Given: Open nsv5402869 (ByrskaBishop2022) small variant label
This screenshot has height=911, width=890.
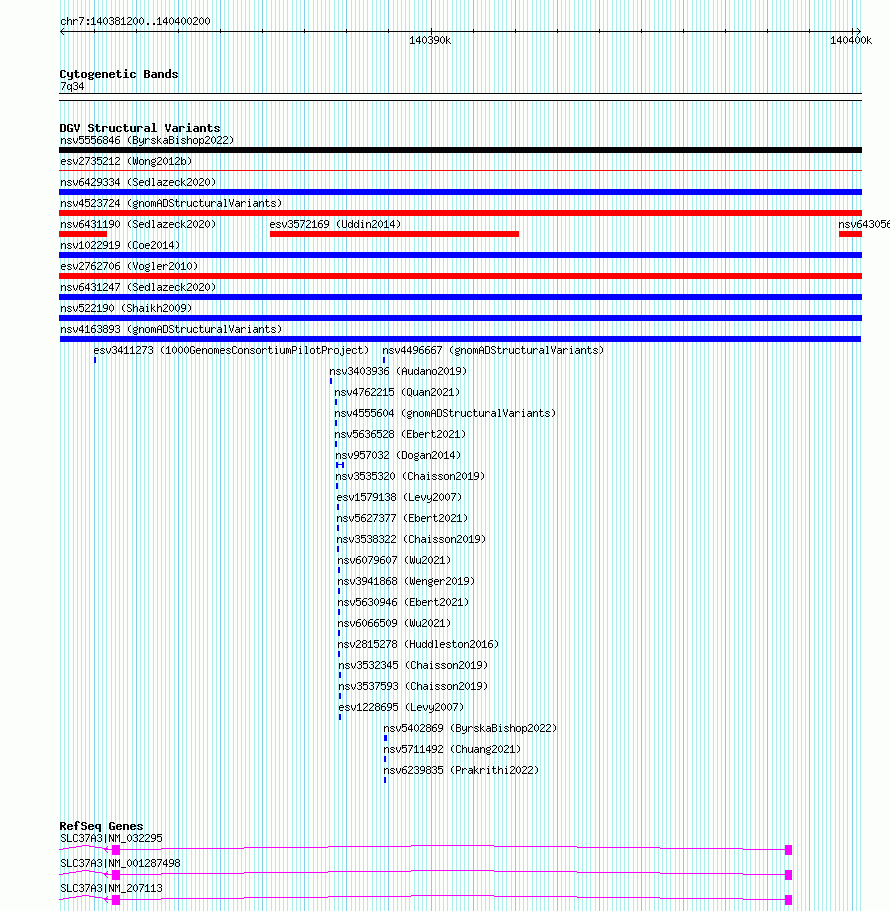Looking at the screenshot, I should pyautogui.click(x=470, y=728).
